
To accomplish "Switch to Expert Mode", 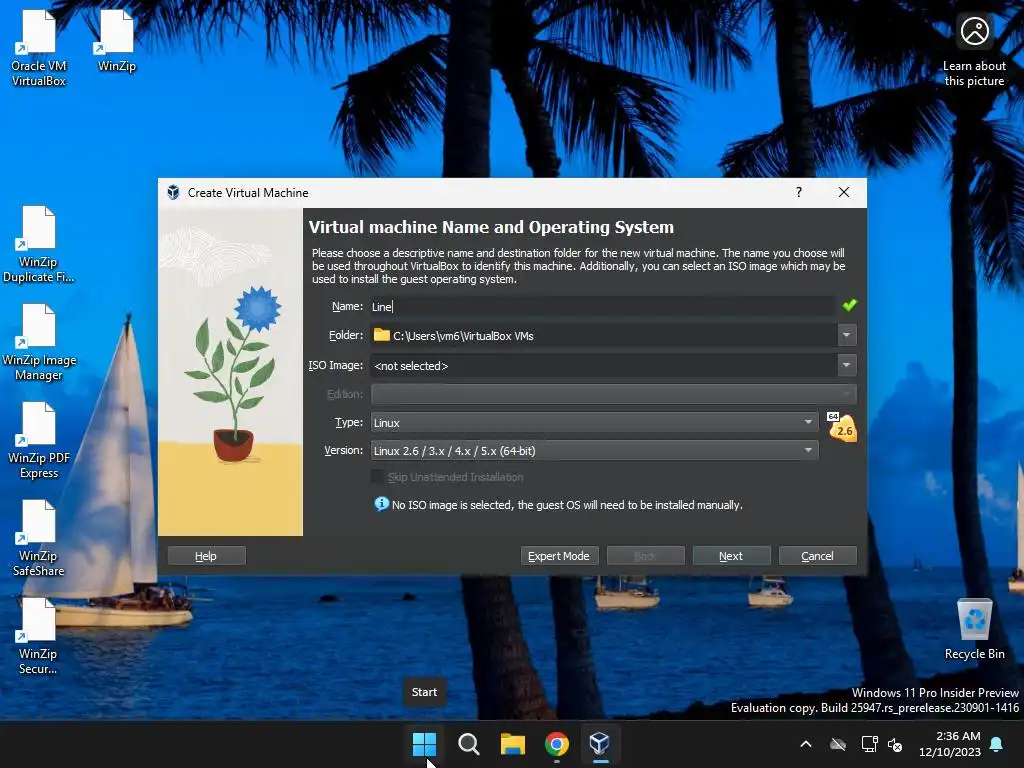I will point(559,556).
